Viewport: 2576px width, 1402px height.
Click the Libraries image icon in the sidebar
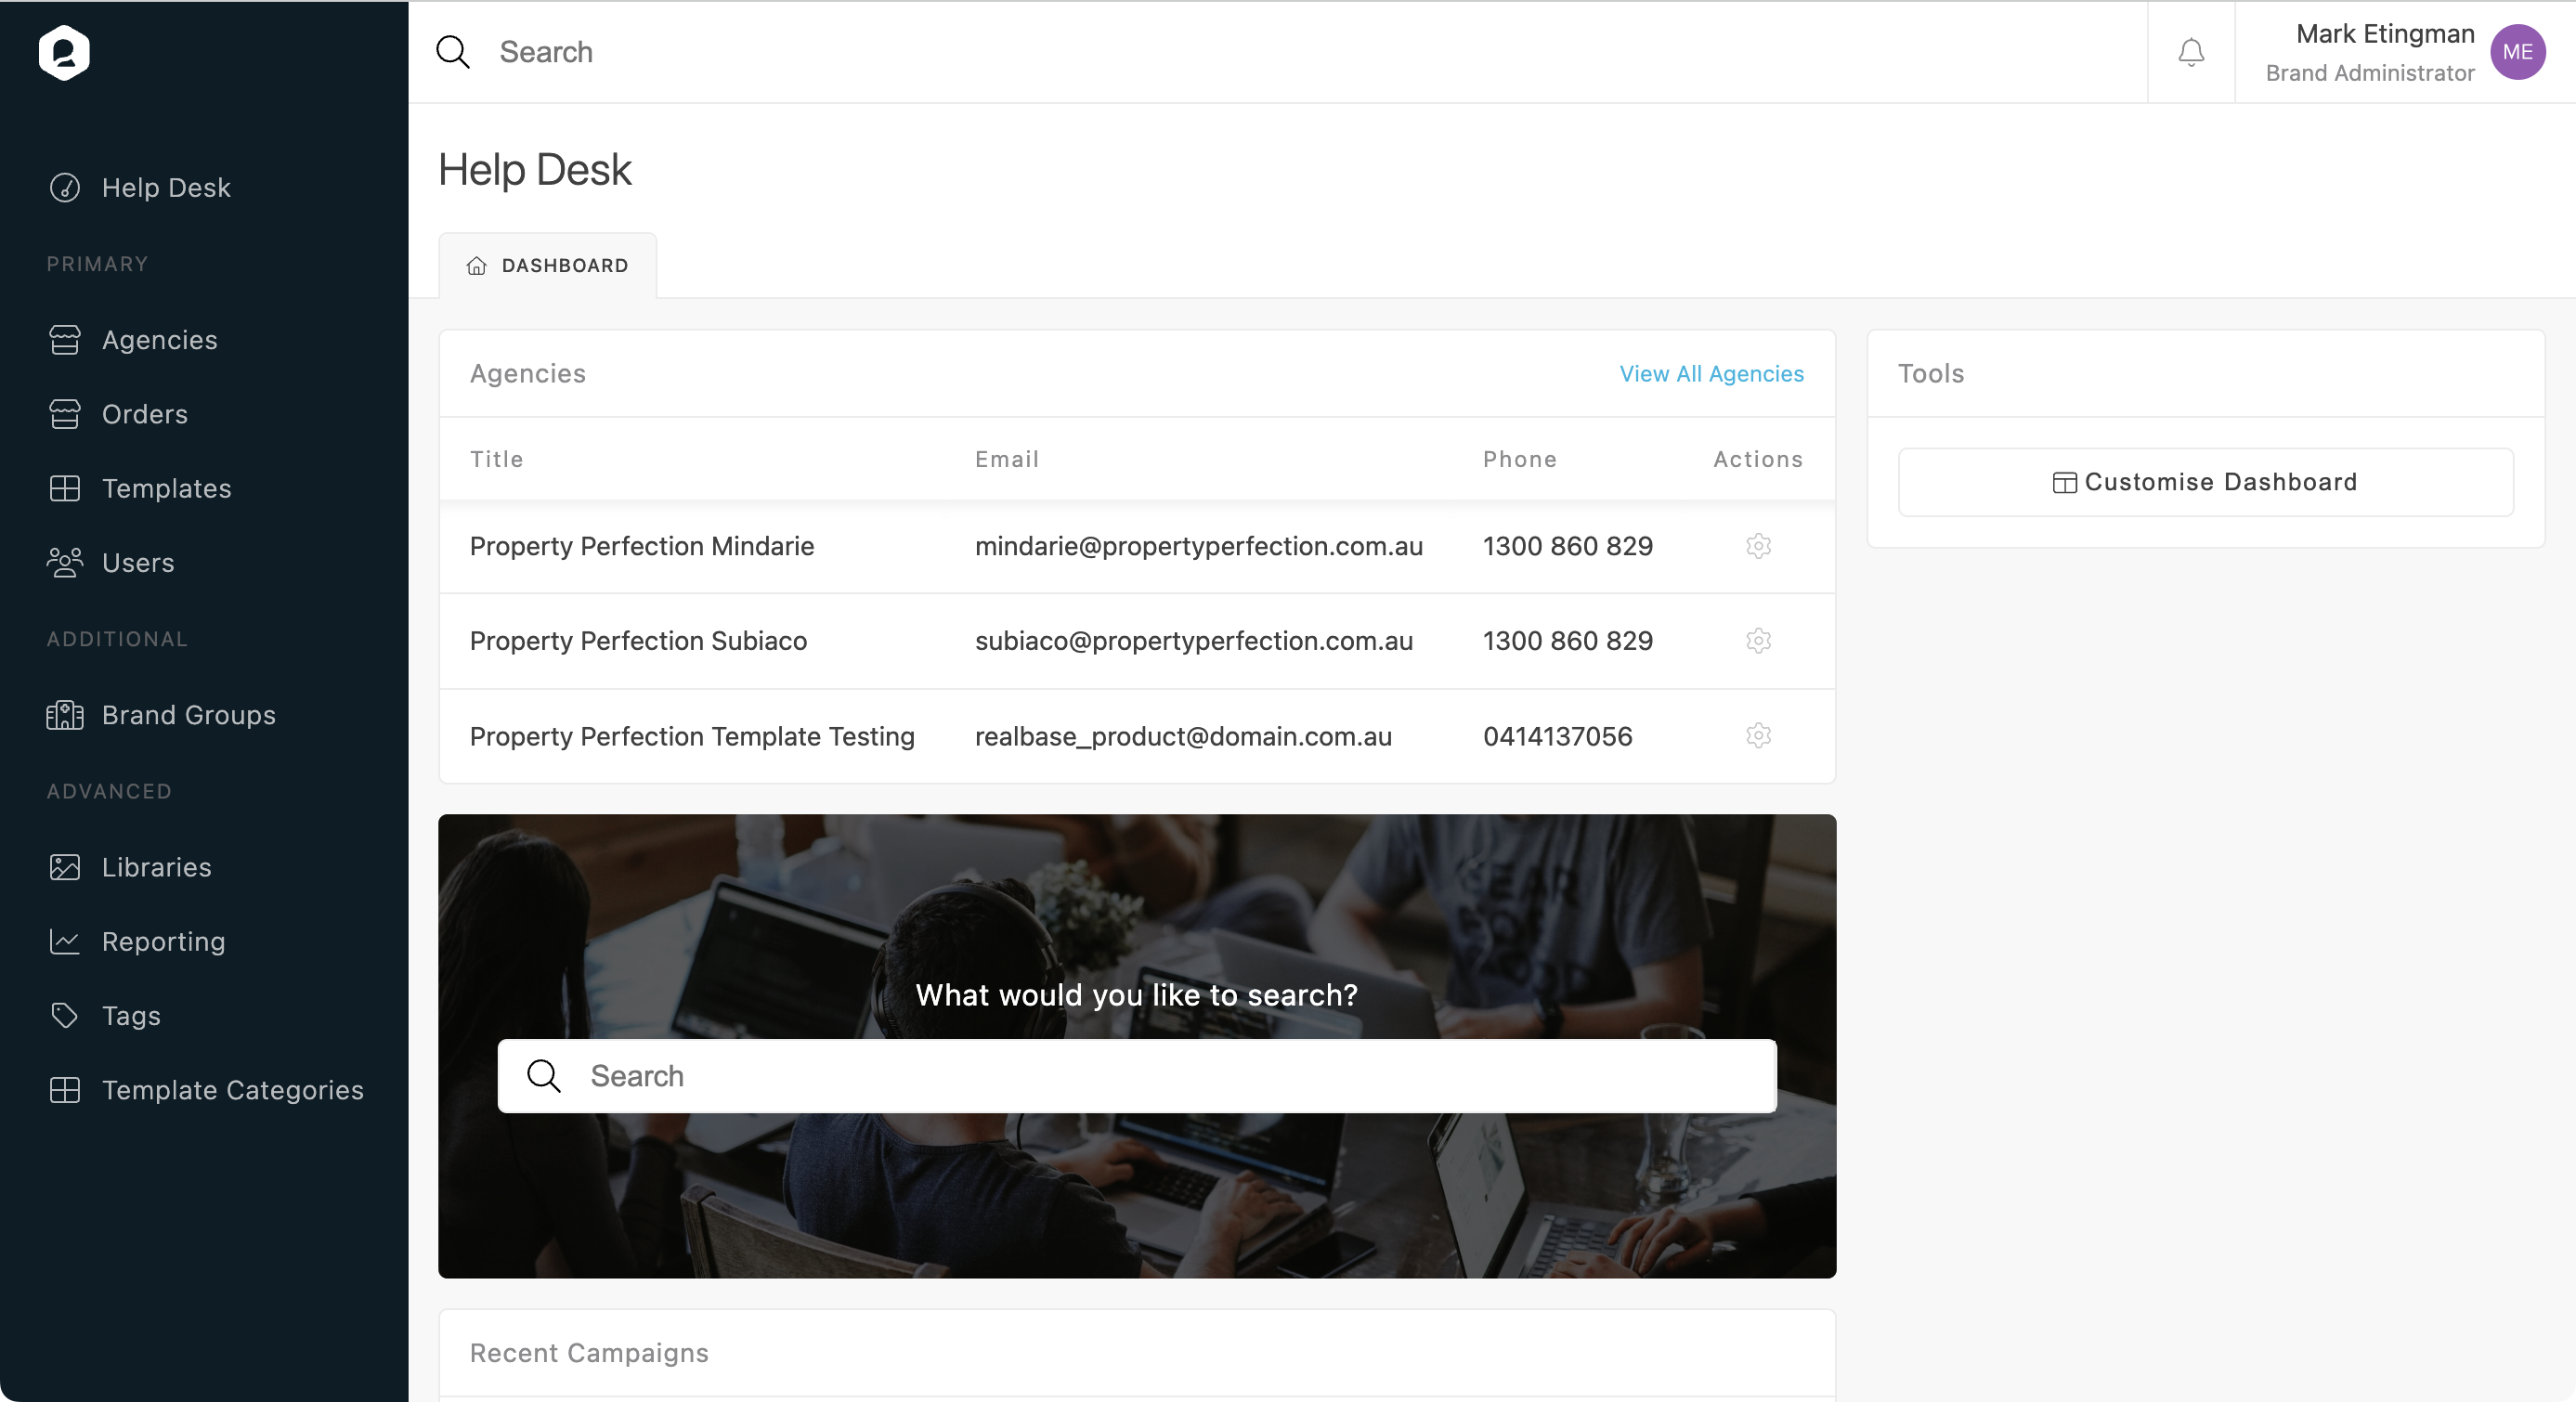click(x=65, y=867)
